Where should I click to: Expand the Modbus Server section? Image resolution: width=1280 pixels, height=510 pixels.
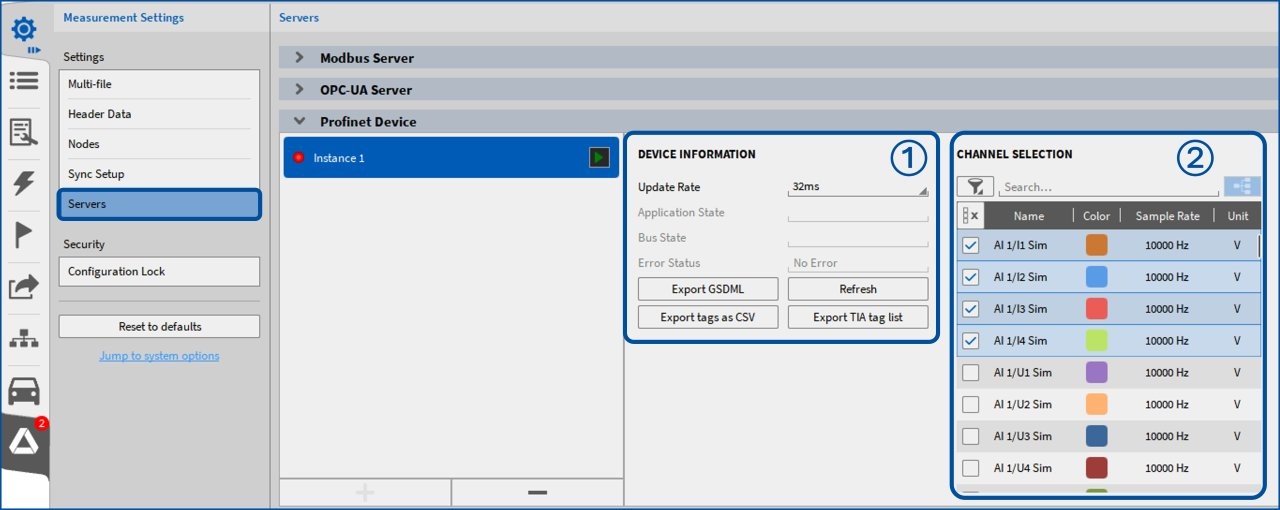[x=299, y=57]
